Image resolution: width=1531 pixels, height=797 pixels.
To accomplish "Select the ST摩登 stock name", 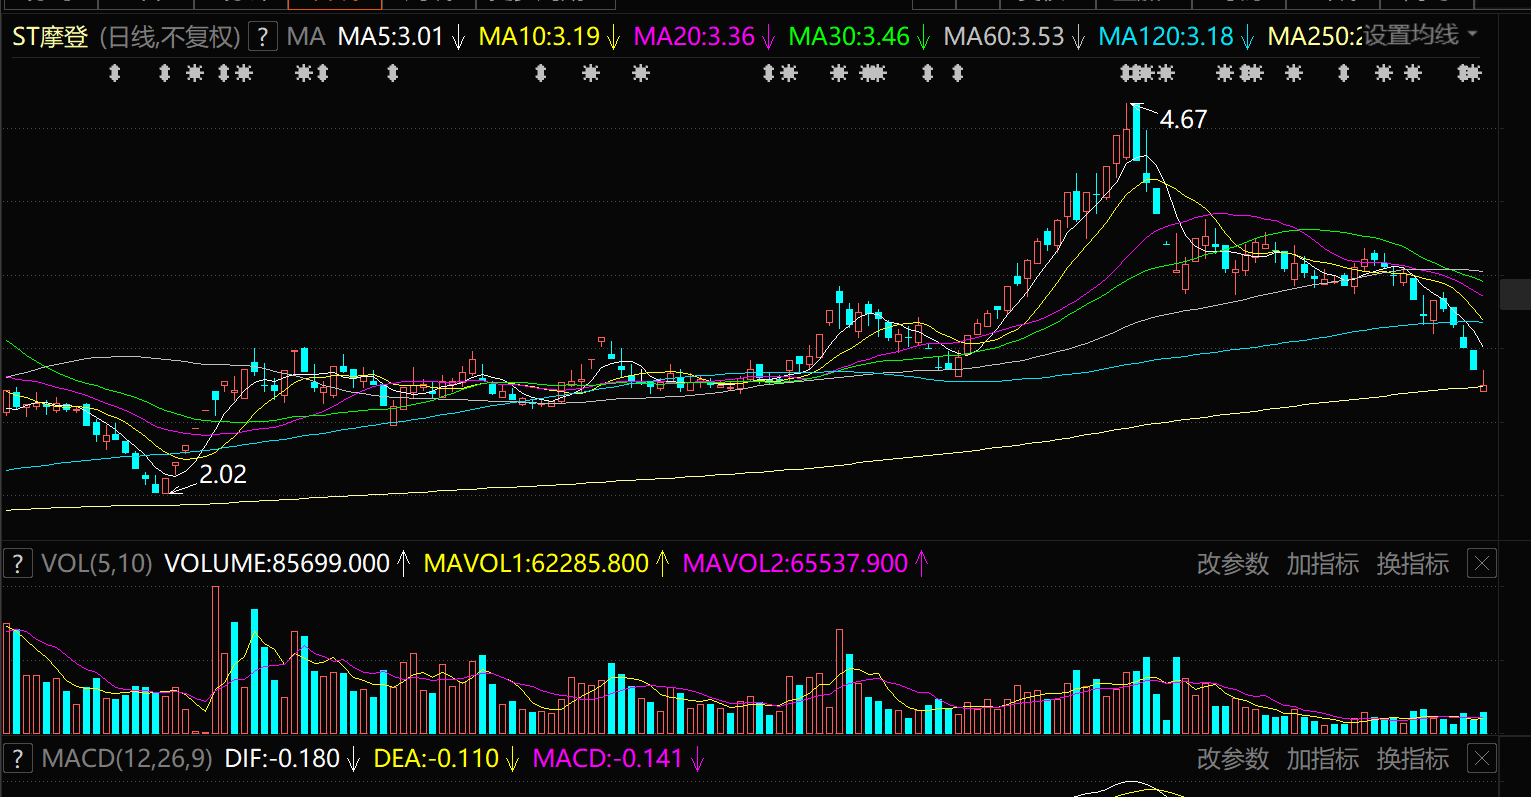I will pos(50,37).
